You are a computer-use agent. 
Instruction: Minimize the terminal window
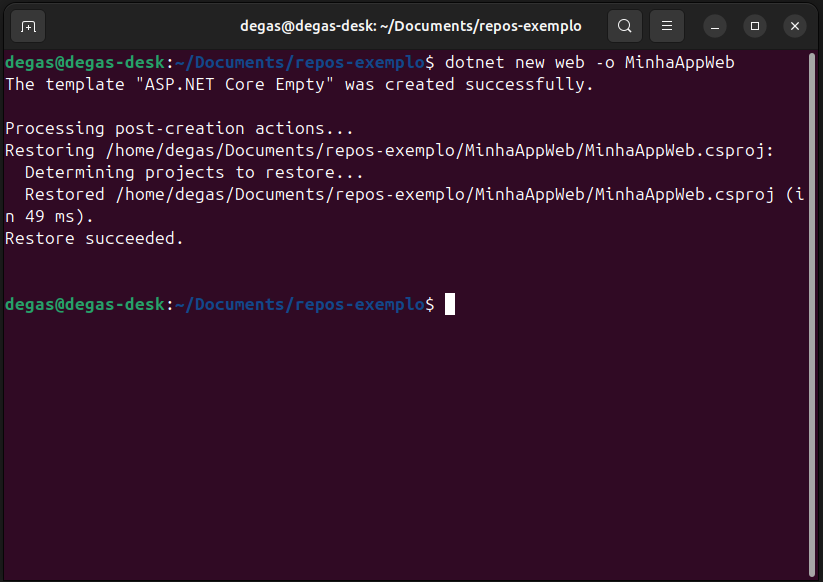click(715, 26)
